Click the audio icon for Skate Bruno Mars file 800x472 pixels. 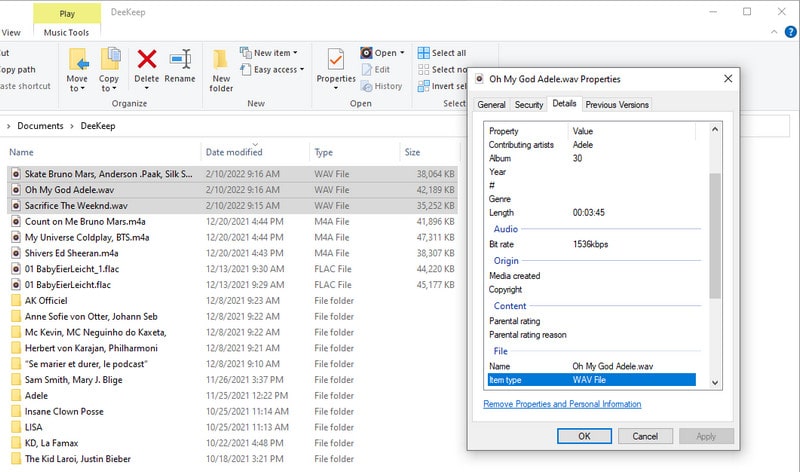click(x=16, y=174)
